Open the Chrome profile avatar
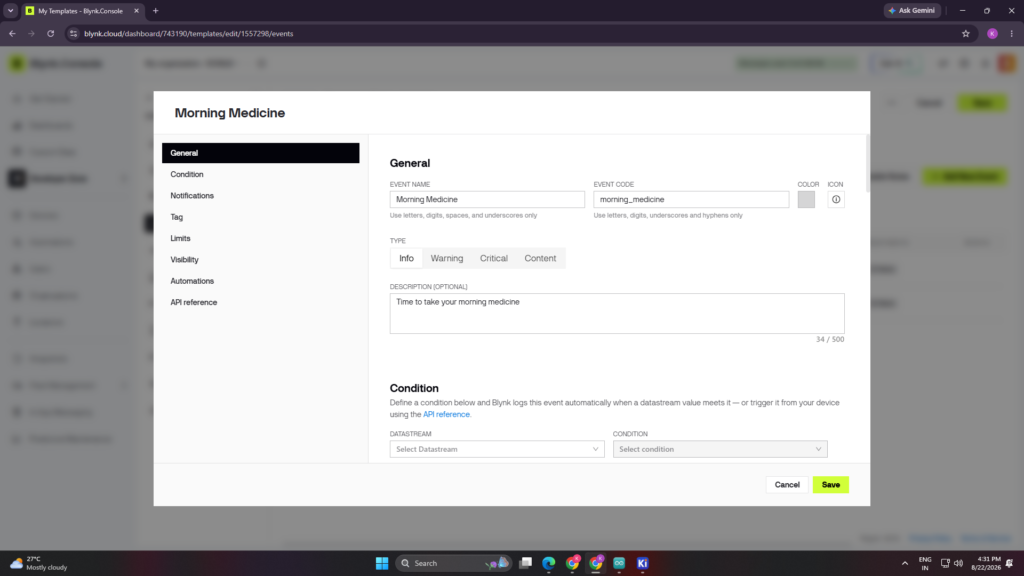This screenshot has height=576, width=1024. (992, 33)
